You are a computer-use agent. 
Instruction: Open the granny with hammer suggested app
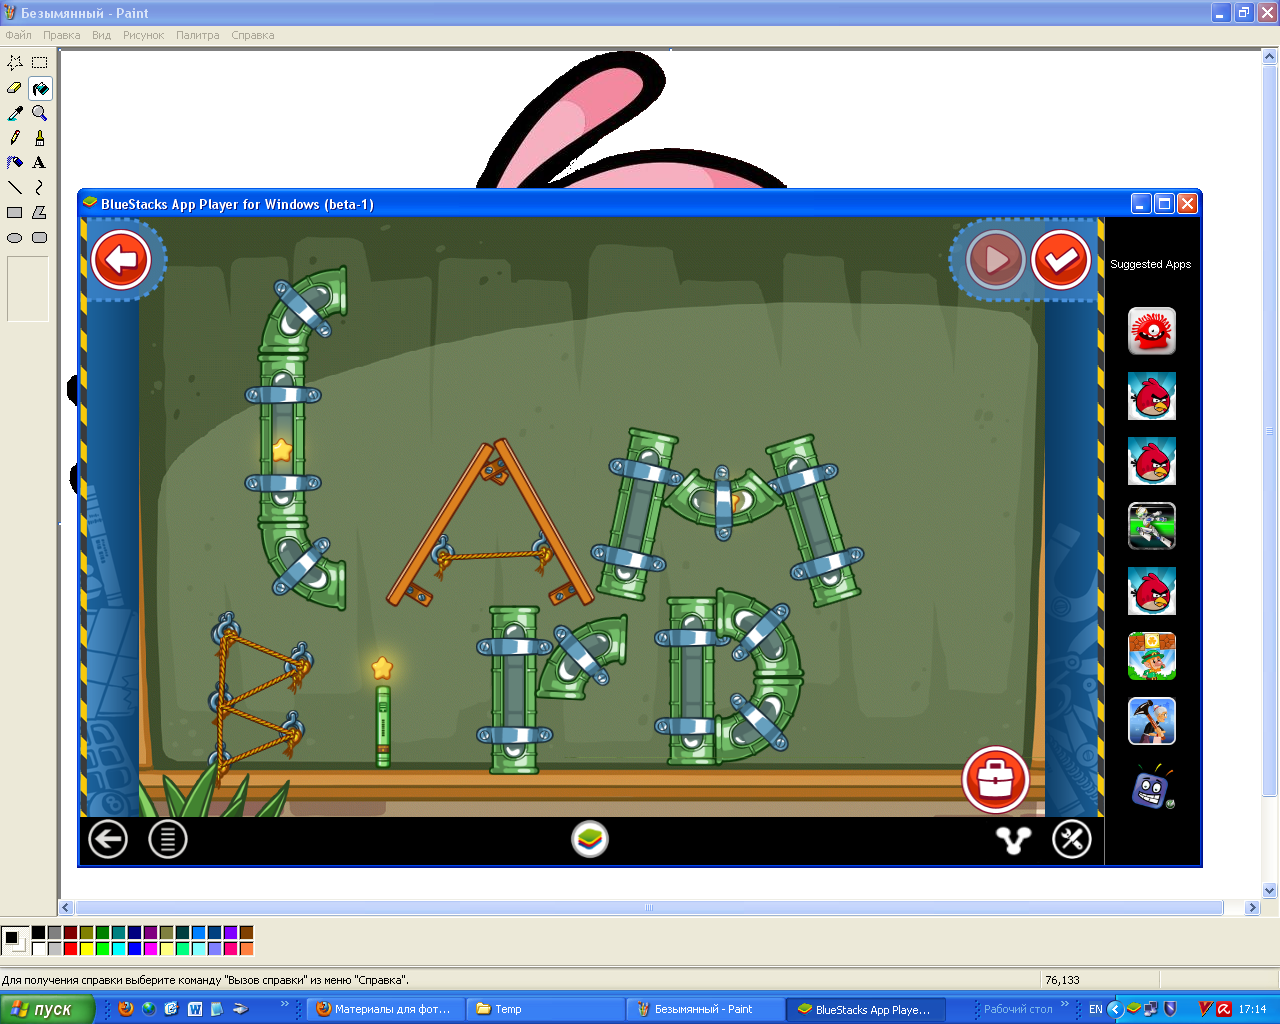coord(1152,721)
